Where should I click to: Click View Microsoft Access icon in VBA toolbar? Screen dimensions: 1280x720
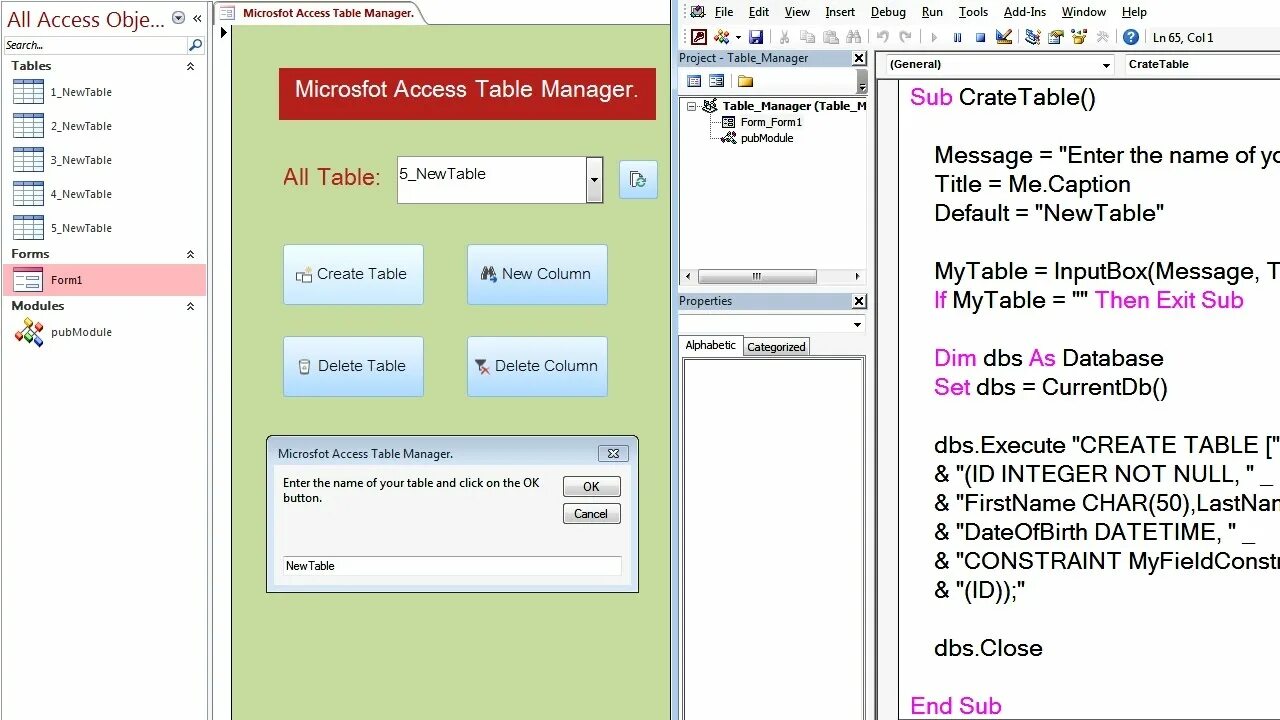(699, 37)
